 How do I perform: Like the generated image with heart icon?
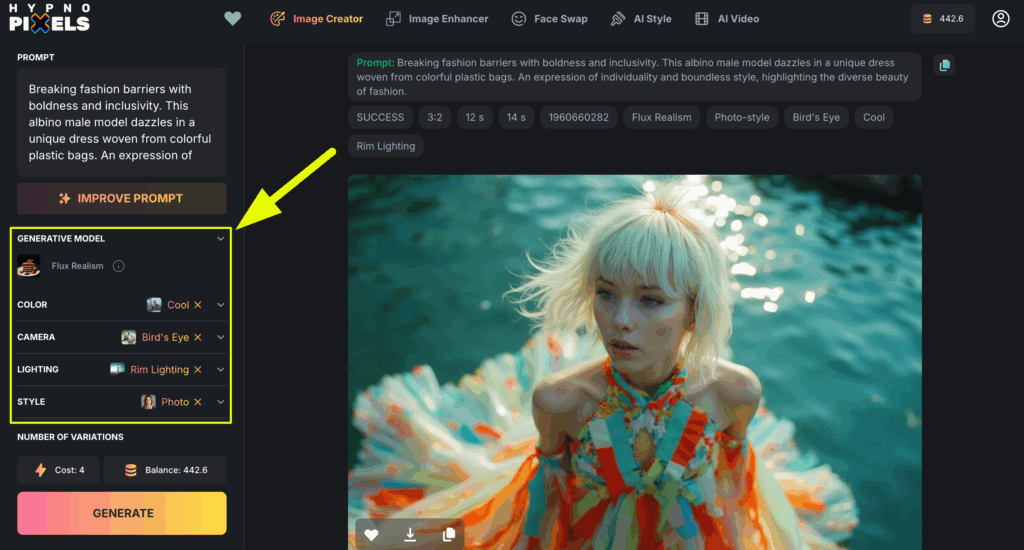click(371, 535)
